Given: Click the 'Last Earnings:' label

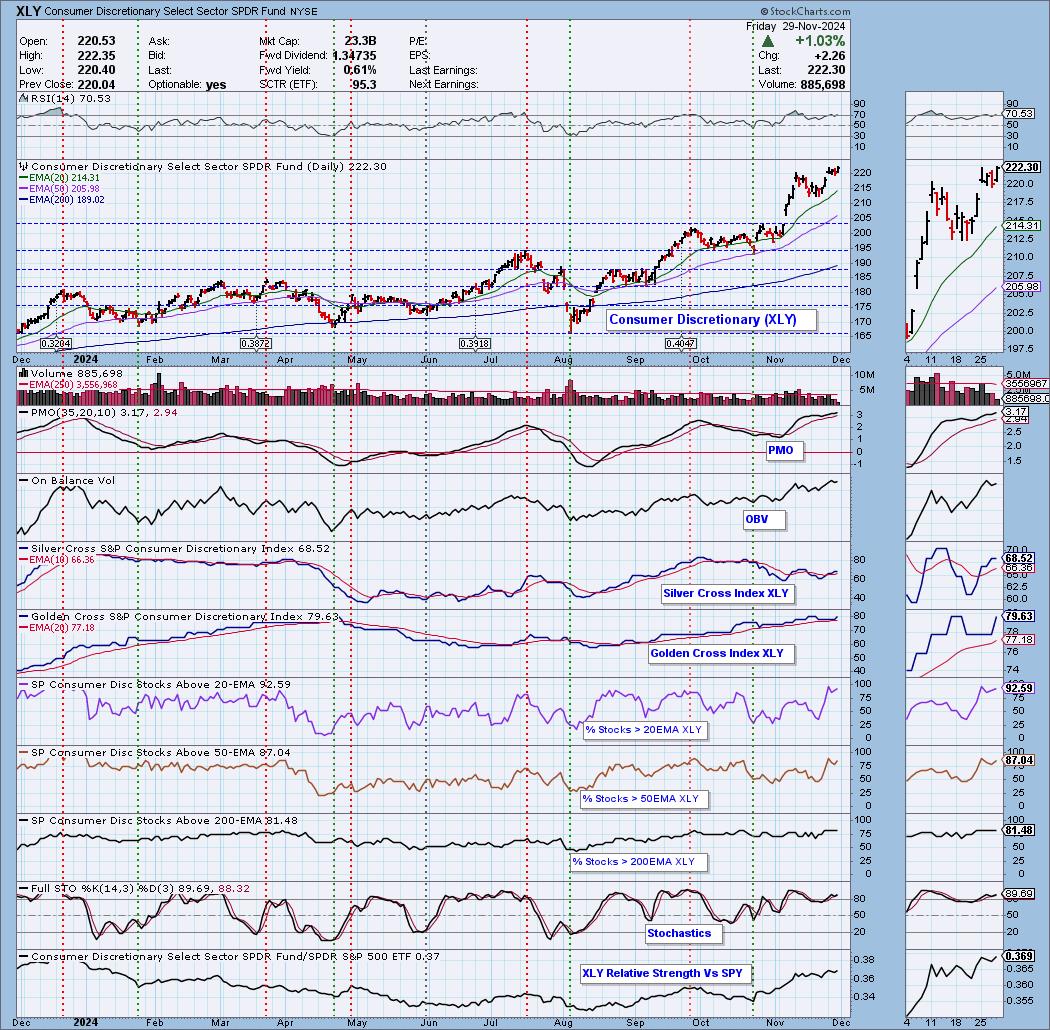Looking at the screenshot, I should [443, 70].
